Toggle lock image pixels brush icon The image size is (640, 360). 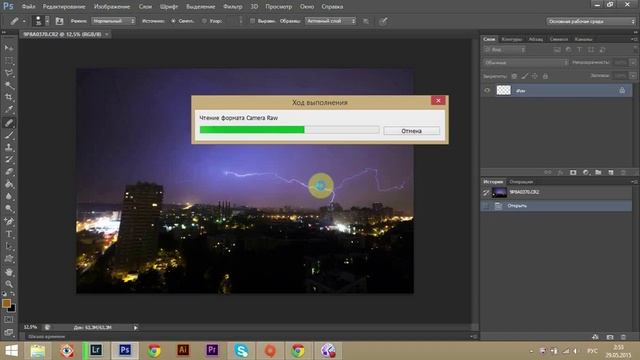(524, 76)
